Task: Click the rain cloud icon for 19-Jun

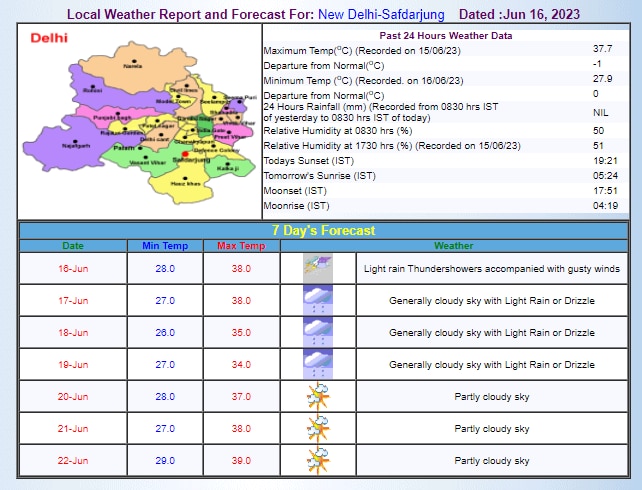Action: 318,364
